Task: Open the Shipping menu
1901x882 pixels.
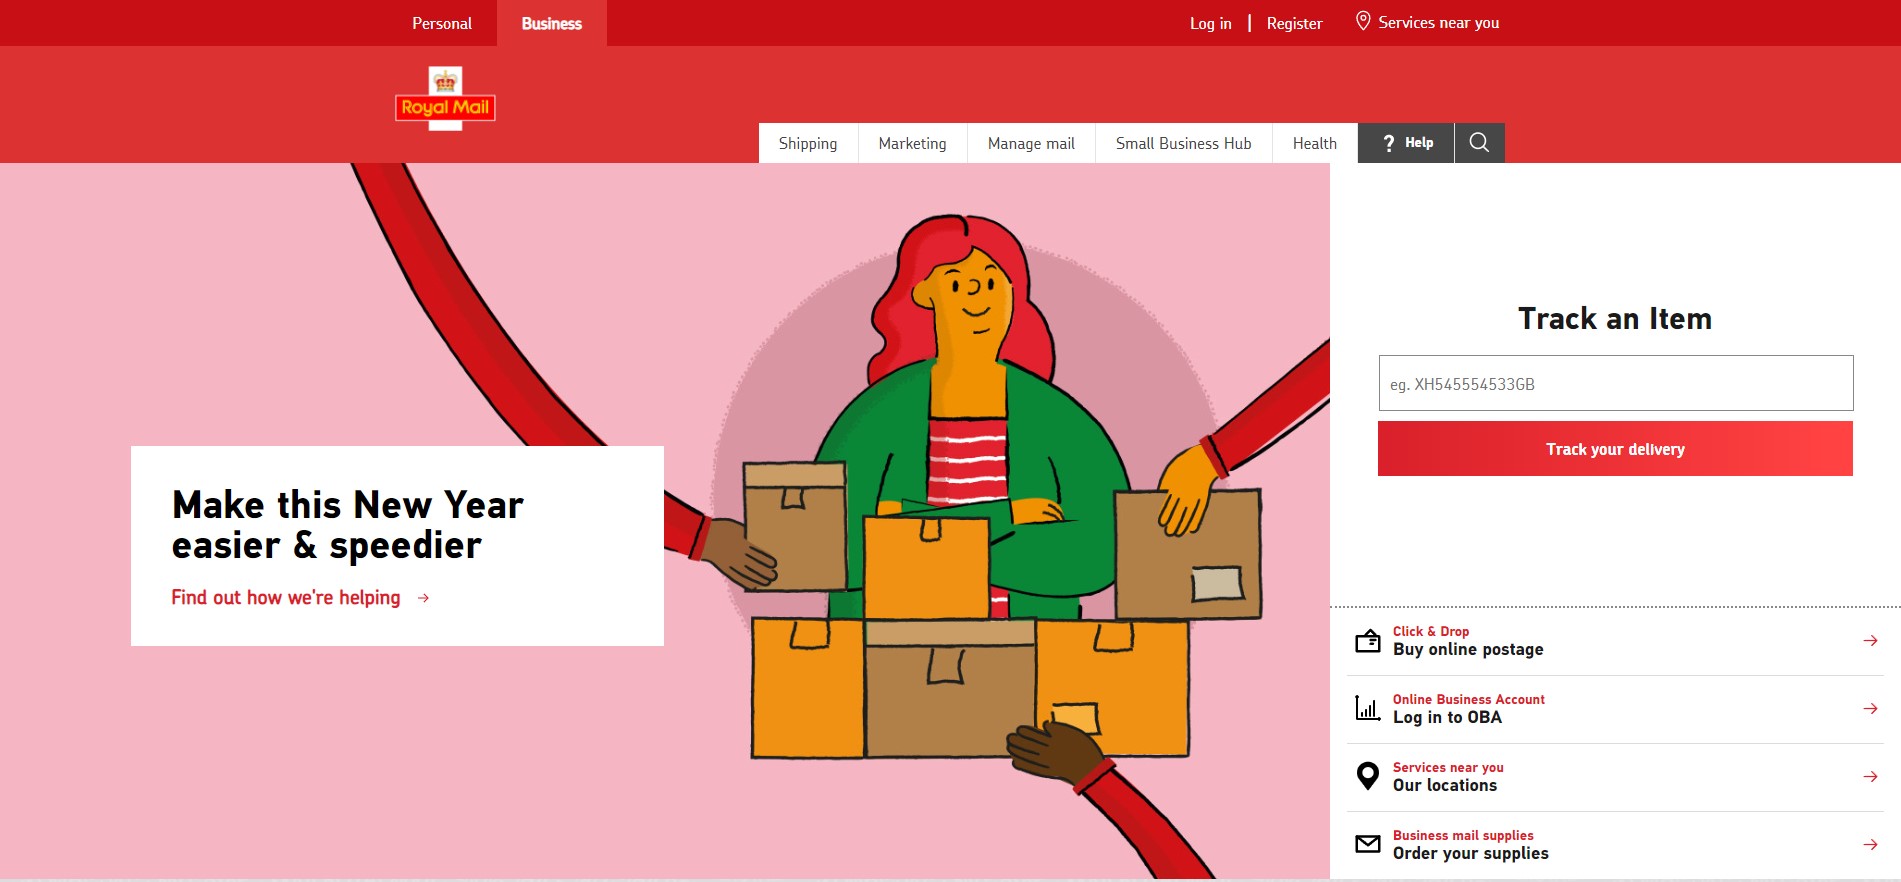Action: point(808,143)
